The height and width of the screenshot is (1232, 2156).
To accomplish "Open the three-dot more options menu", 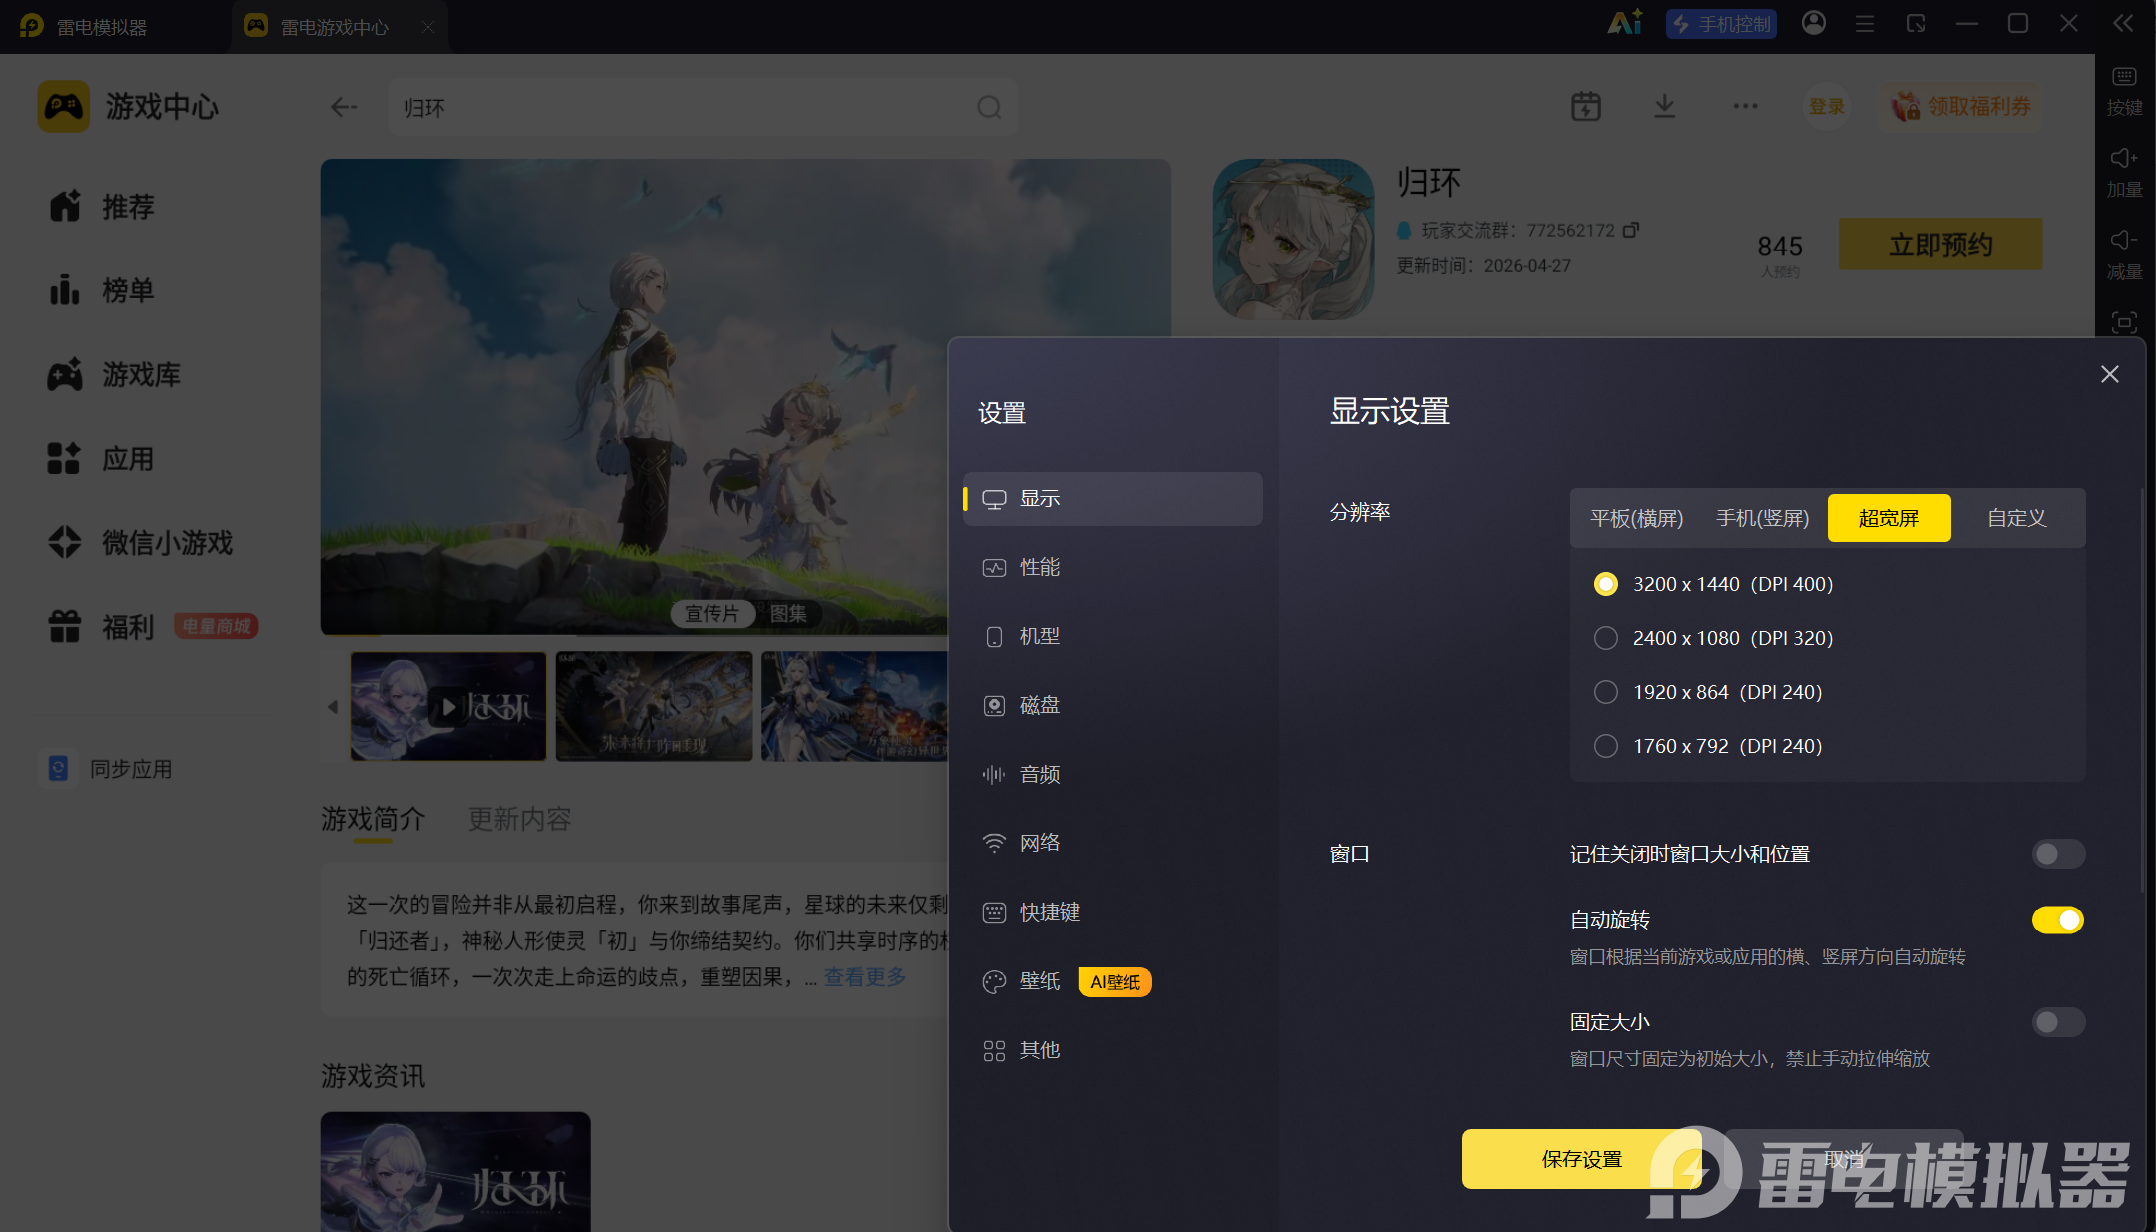I will click(1745, 106).
